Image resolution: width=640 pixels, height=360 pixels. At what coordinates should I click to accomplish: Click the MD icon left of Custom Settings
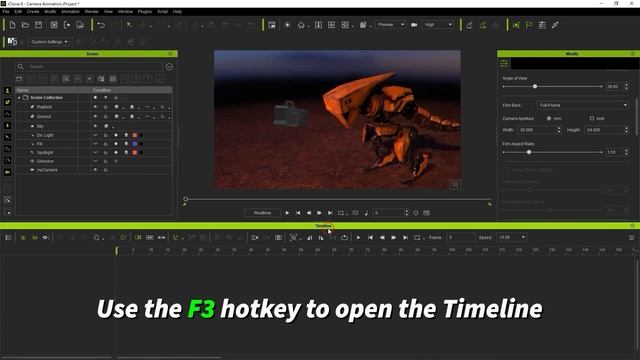click(x=13, y=42)
